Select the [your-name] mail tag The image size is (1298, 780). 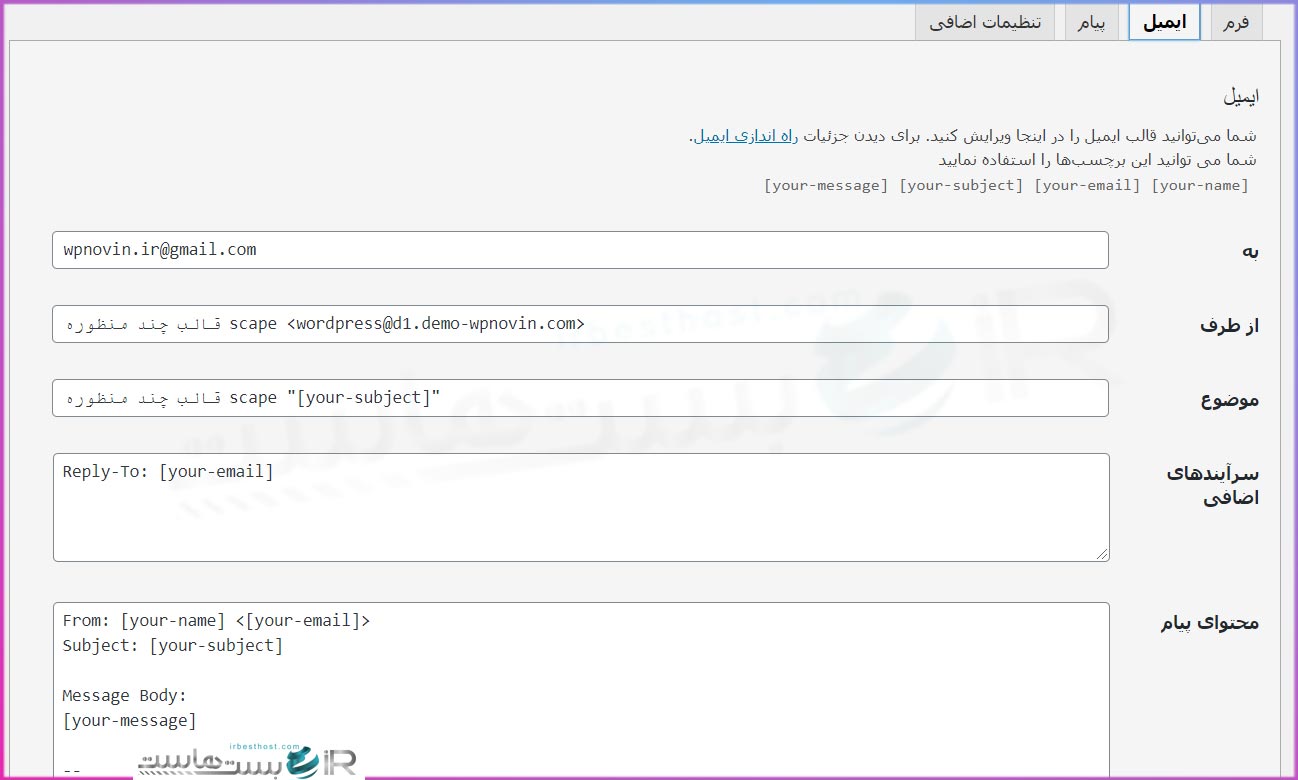click(x=1199, y=184)
